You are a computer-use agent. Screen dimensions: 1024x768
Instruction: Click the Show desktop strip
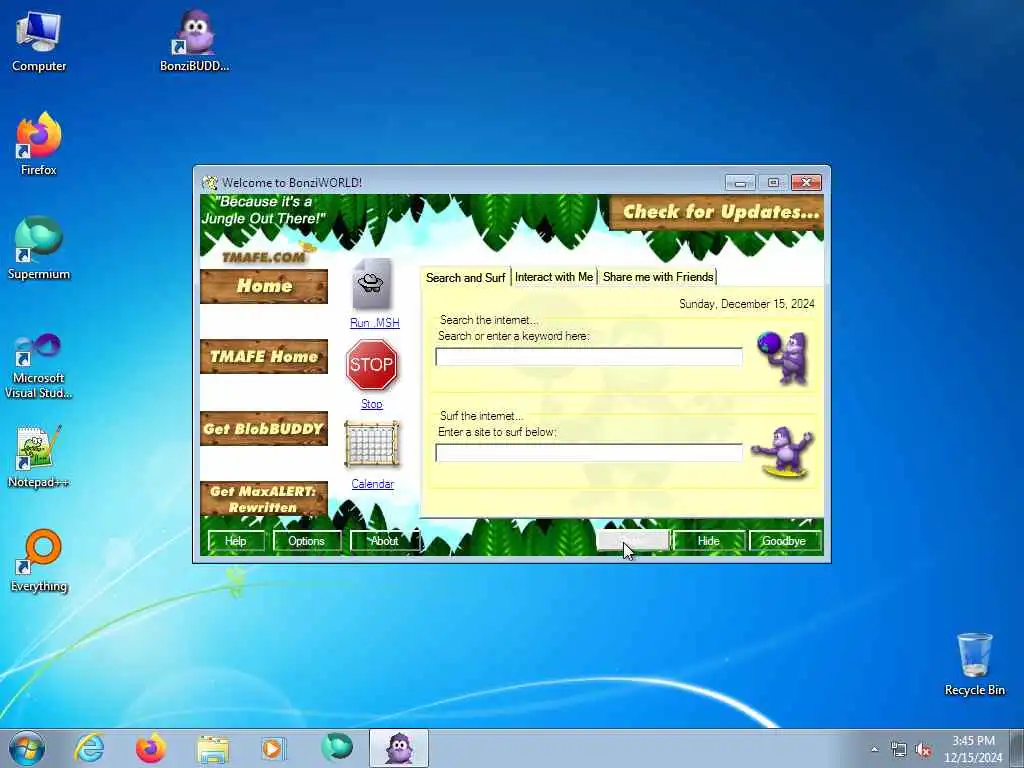coord(1017,748)
